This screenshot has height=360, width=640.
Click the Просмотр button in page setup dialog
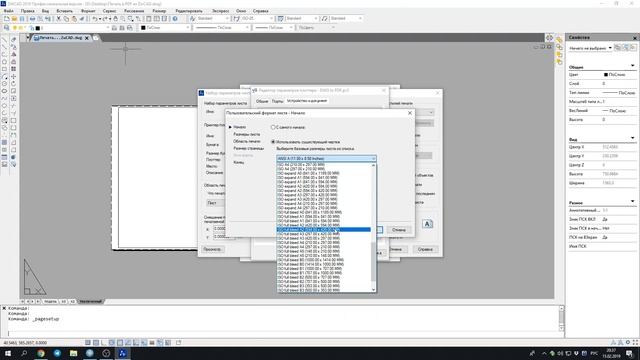[212, 249]
